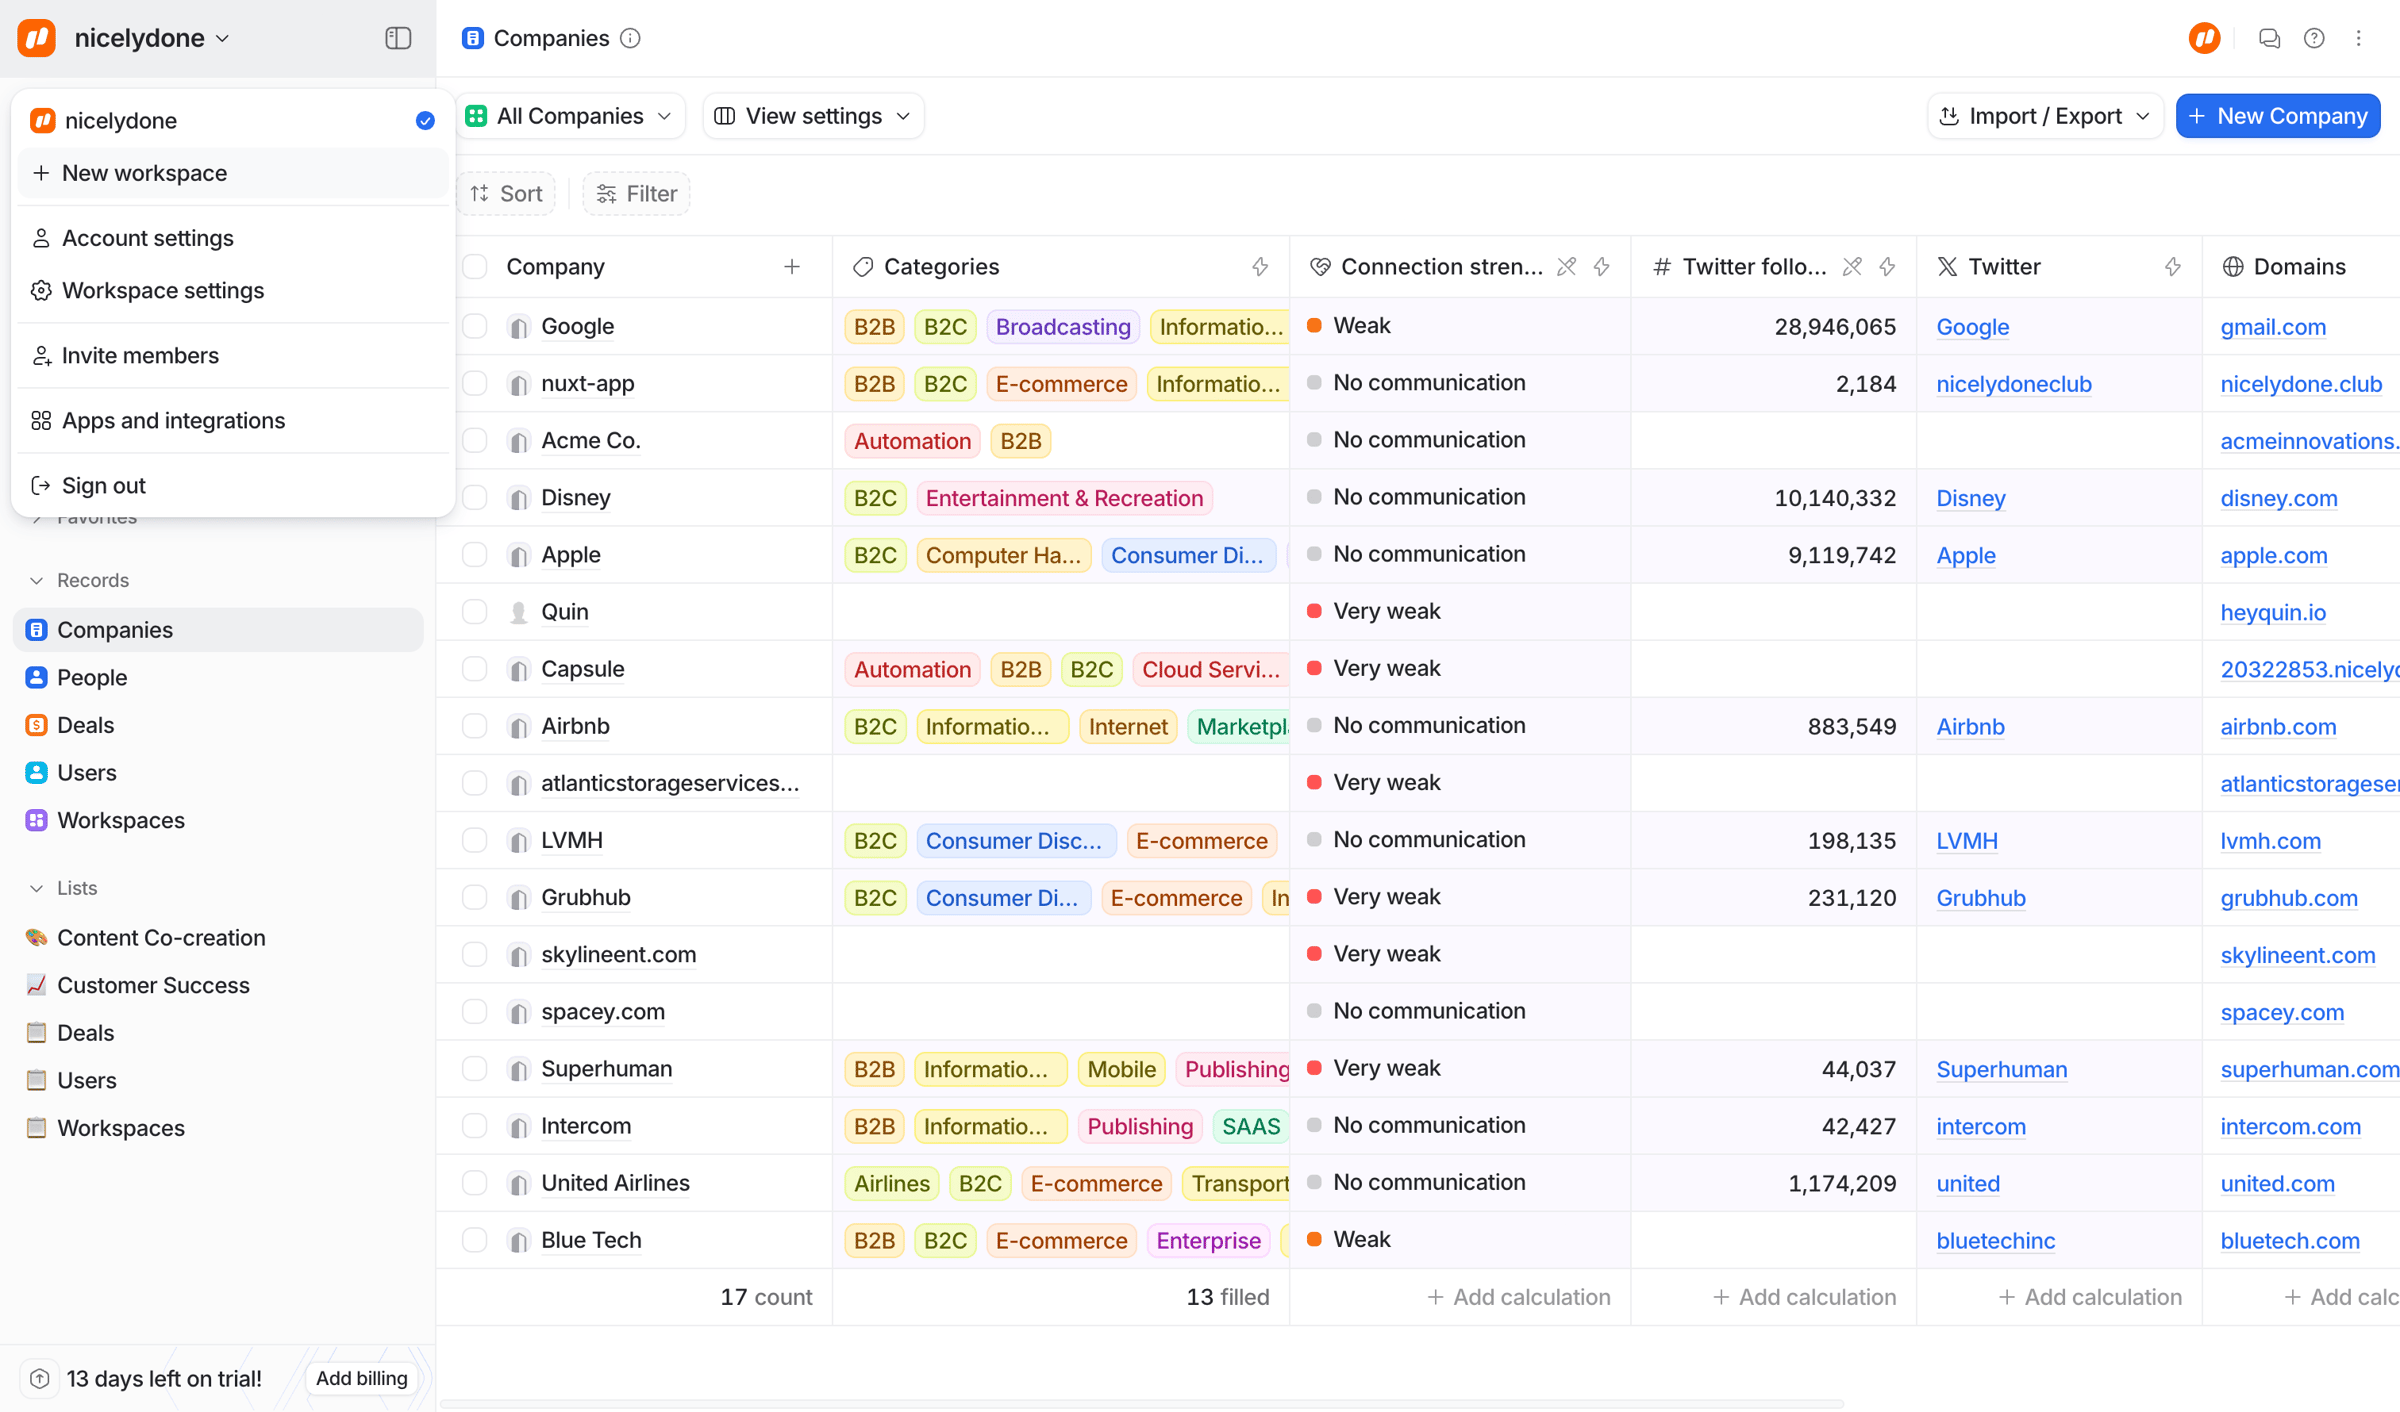The image size is (2400, 1412).
Task: Click the Entertainment & Recreation tag
Action: [1064, 498]
